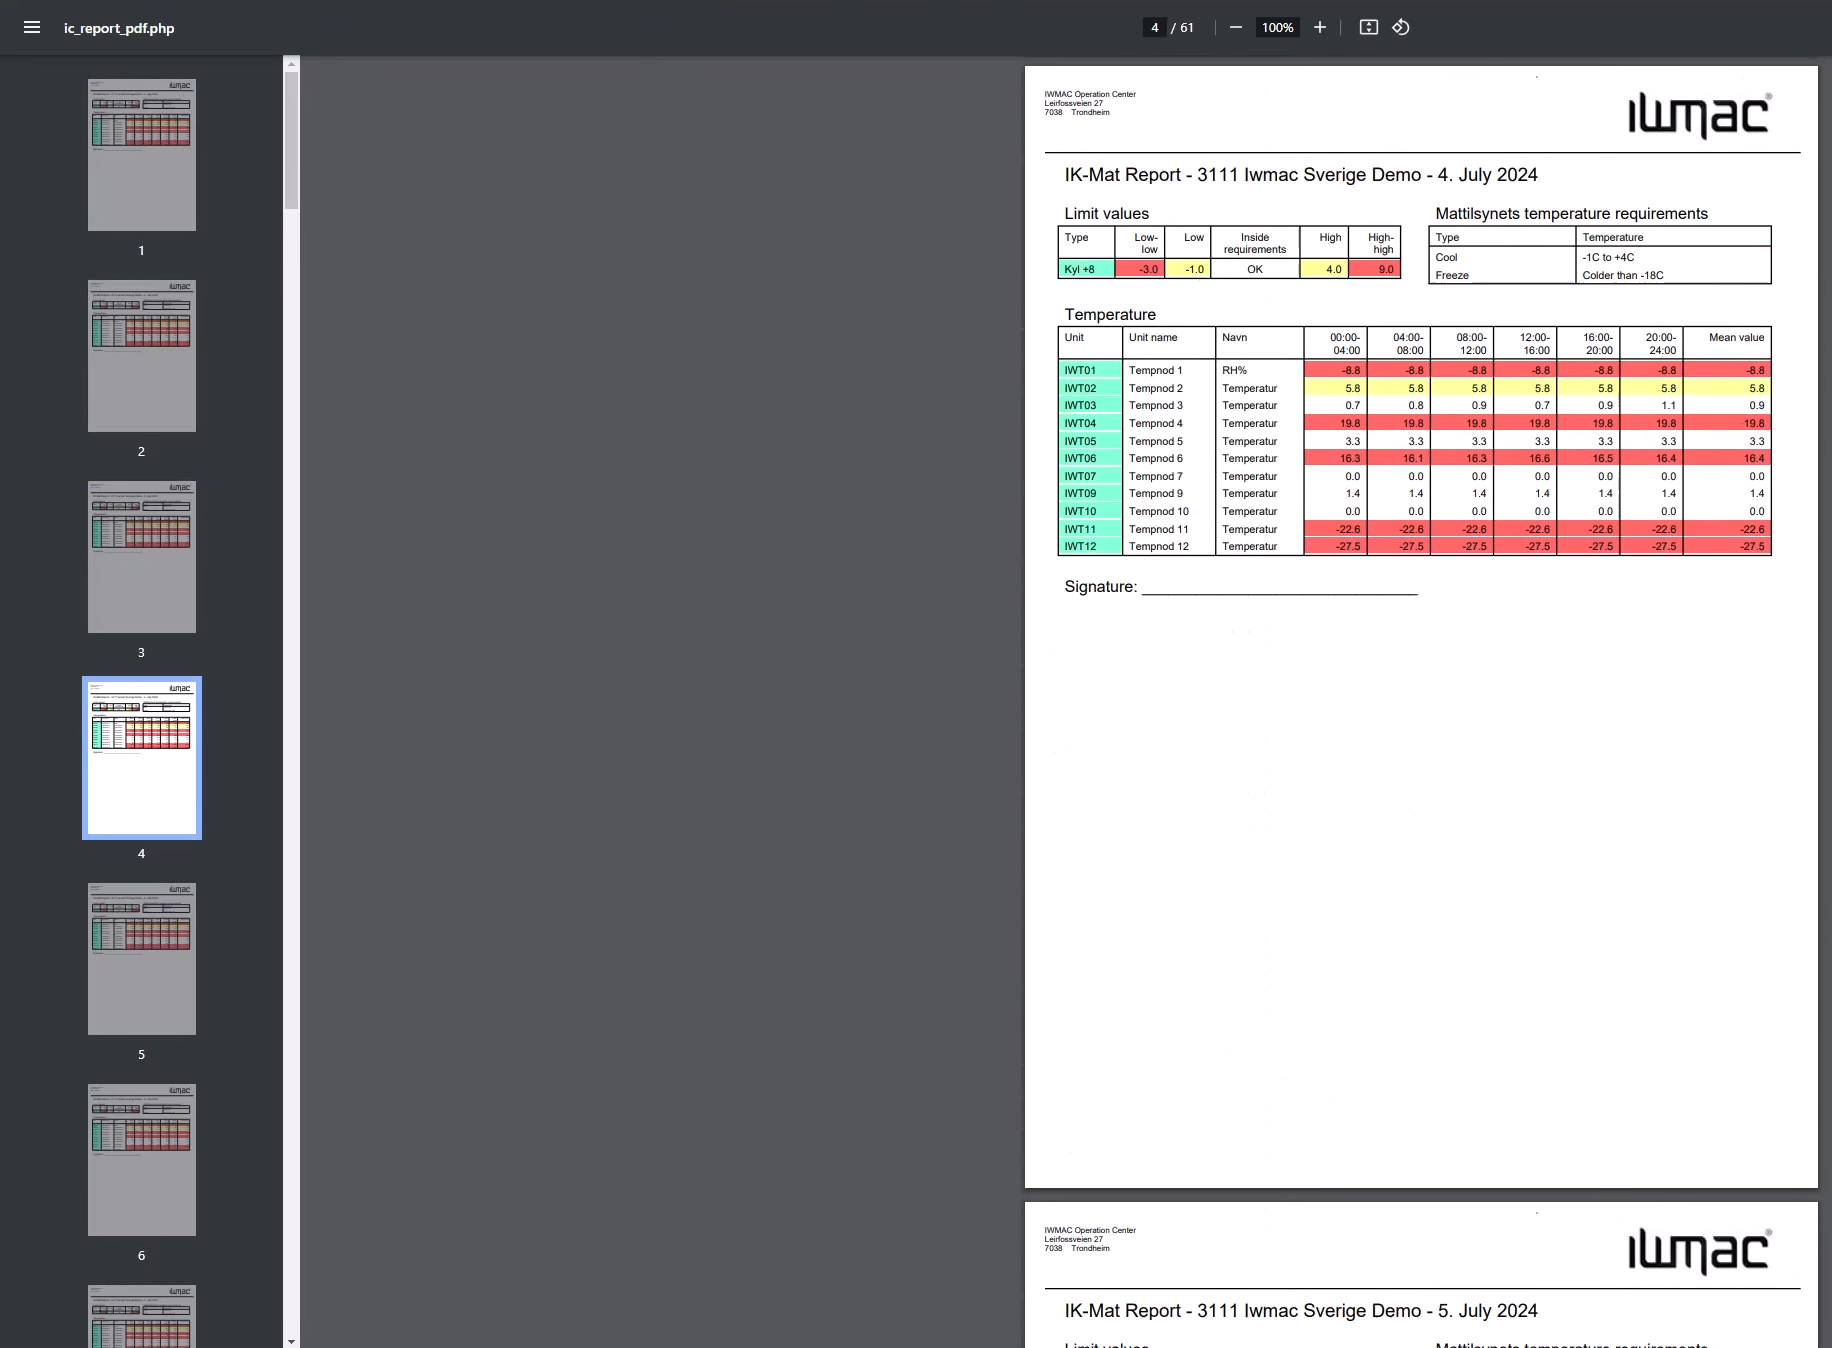Click the thumbnail scrollbar up arrow
This screenshot has height=1348, width=1832.
click(291, 64)
